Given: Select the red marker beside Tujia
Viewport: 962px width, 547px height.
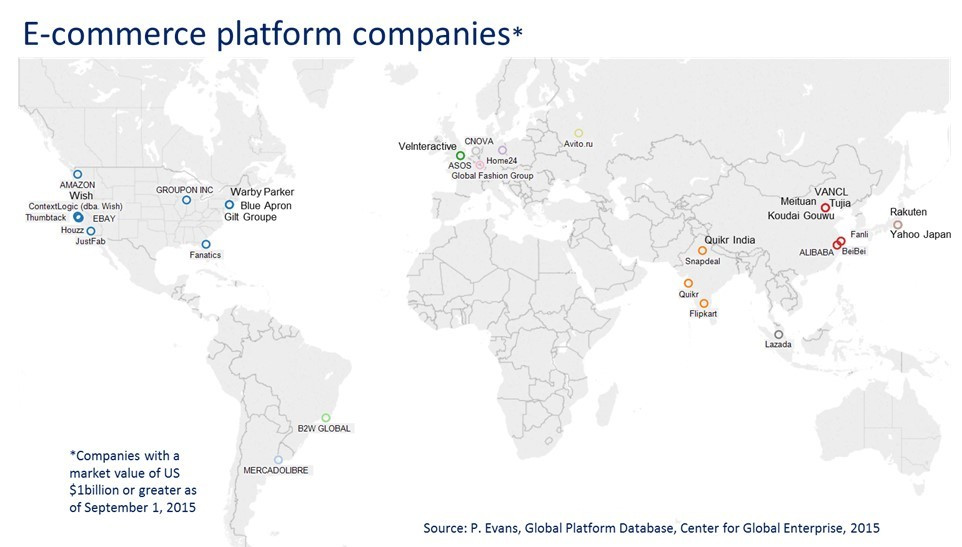Looking at the screenshot, I should click(825, 208).
